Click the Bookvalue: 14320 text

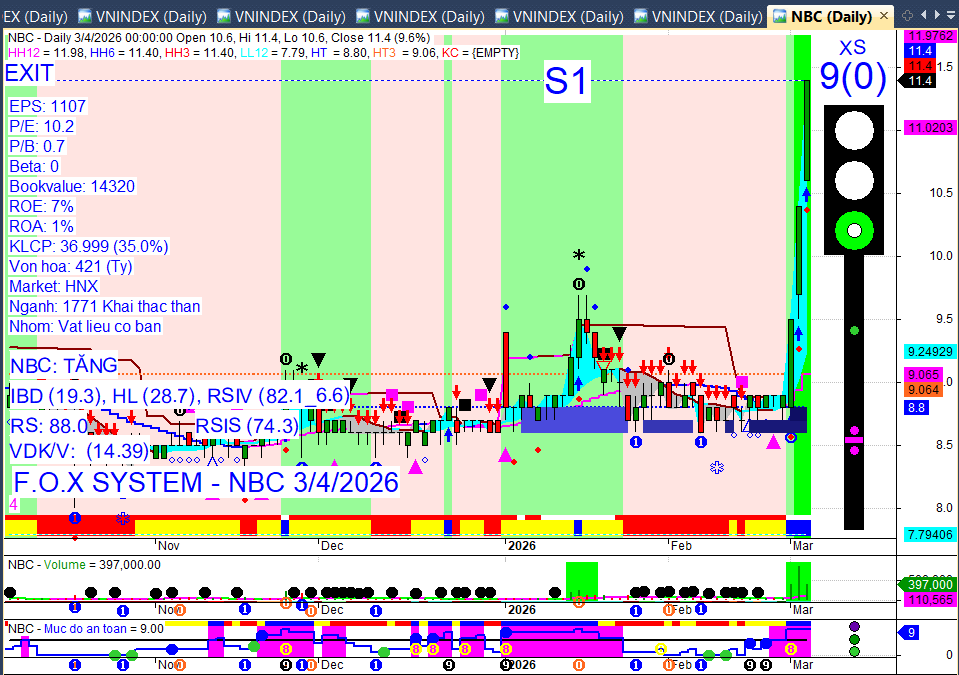point(72,186)
